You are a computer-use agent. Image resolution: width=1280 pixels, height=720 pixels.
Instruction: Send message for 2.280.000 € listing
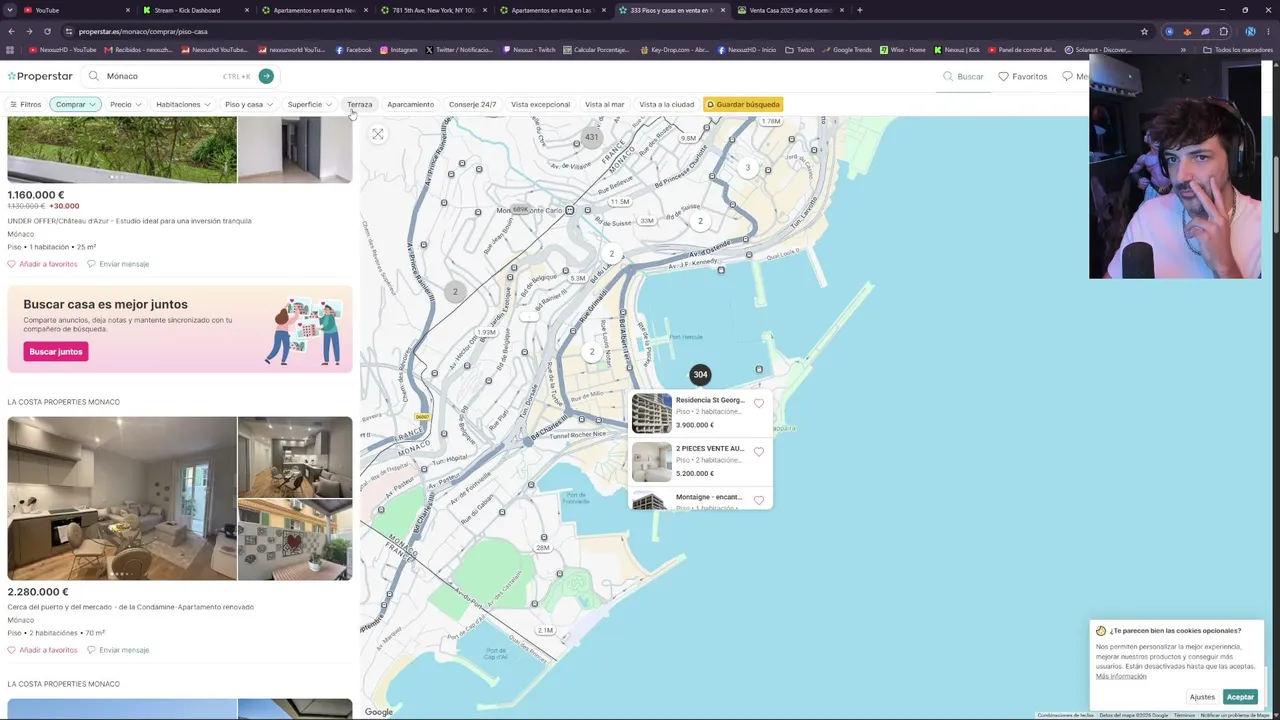(x=118, y=650)
